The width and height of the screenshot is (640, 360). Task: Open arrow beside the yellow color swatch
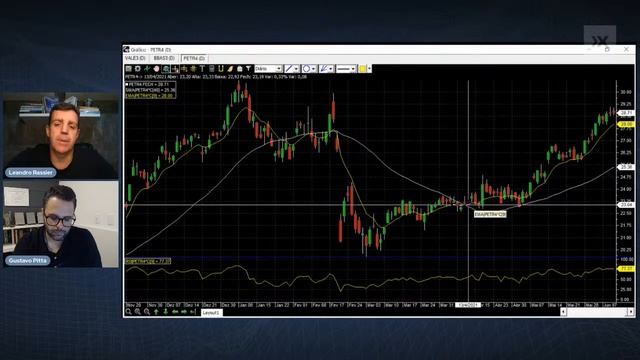369,69
